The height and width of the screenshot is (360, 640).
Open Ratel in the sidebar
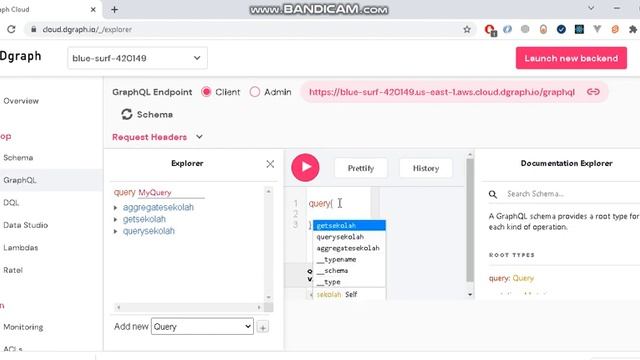13,270
